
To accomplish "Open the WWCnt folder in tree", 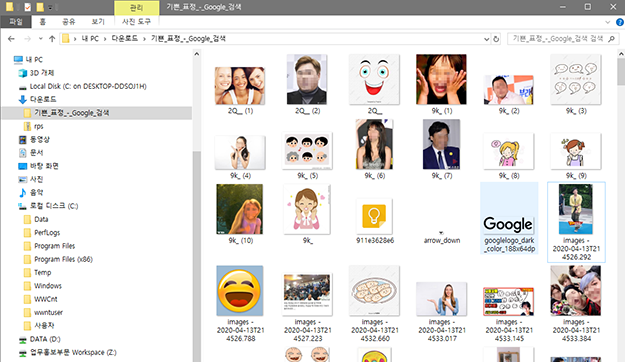I will click(x=45, y=299).
